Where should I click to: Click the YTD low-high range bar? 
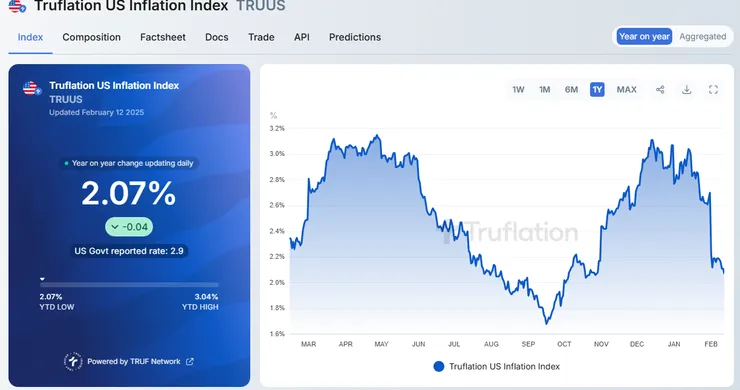[129, 285]
